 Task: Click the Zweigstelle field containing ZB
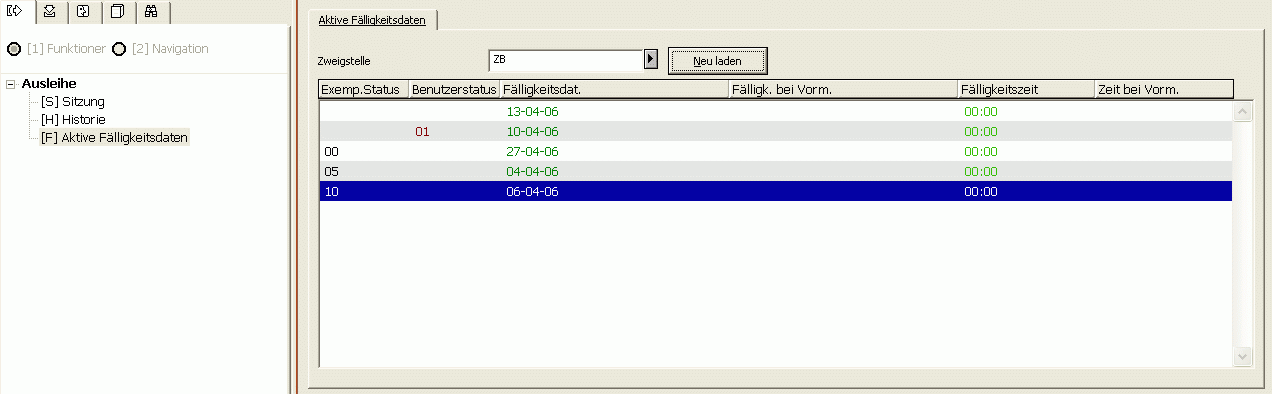click(566, 60)
